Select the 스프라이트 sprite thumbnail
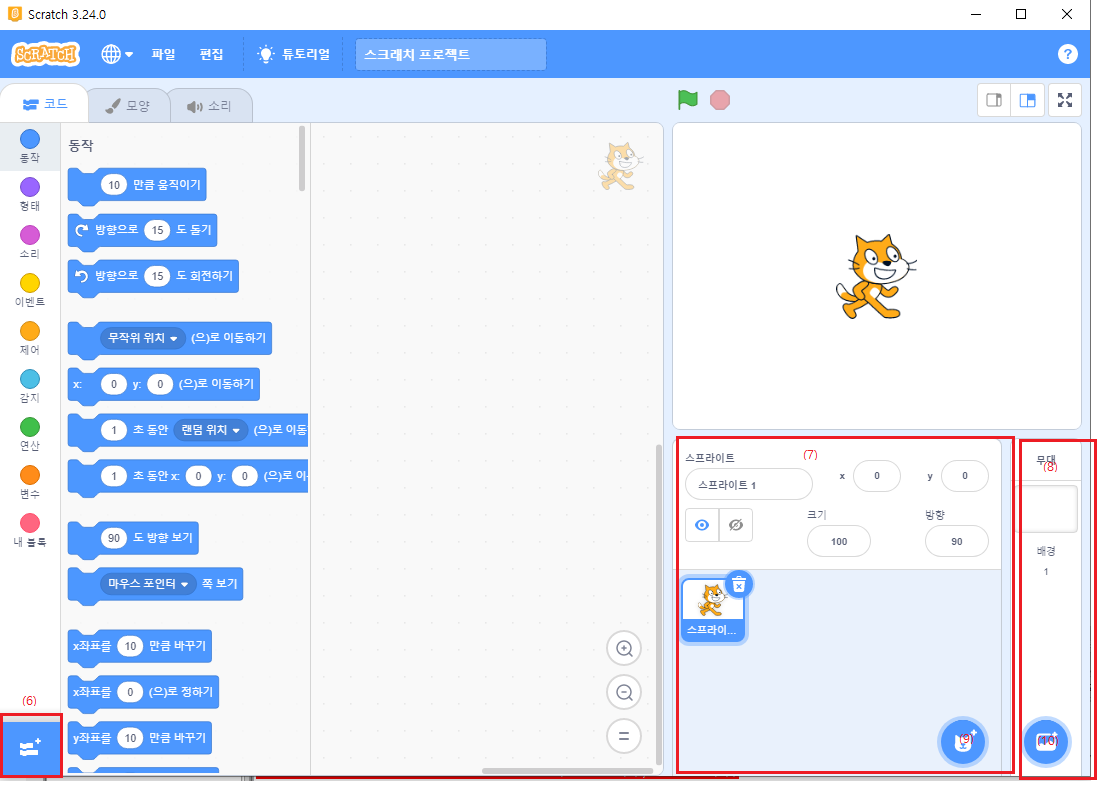Image resolution: width=1101 pixels, height=787 pixels. coord(712,609)
